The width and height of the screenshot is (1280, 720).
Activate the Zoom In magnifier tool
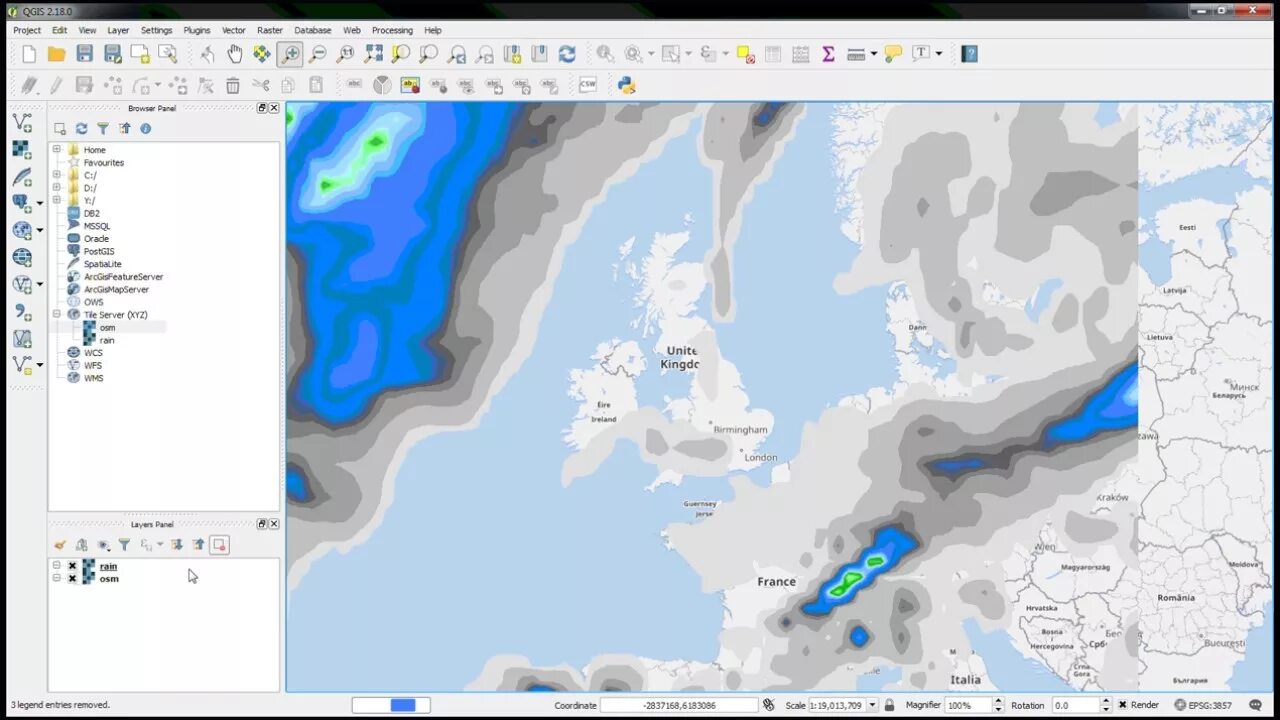pyautogui.click(x=290, y=54)
